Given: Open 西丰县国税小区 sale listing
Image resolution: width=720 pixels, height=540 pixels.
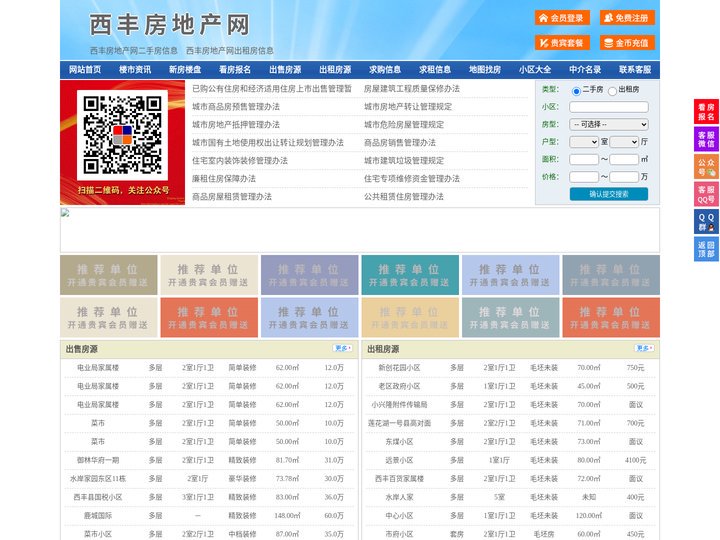Looking at the screenshot, I should tap(98, 497).
